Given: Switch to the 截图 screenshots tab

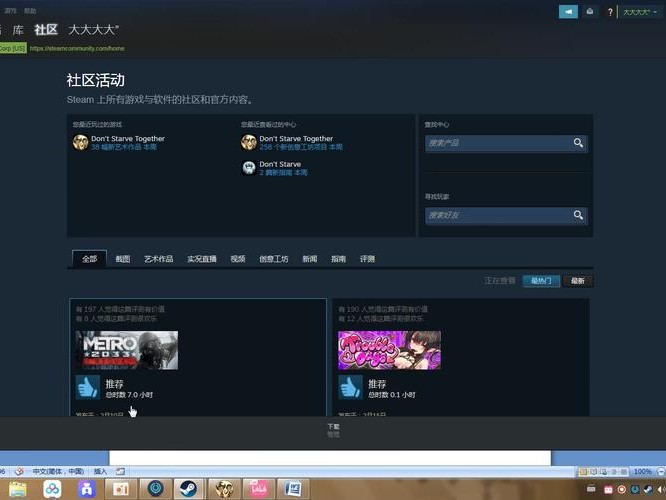Looking at the screenshot, I should tap(123, 259).
